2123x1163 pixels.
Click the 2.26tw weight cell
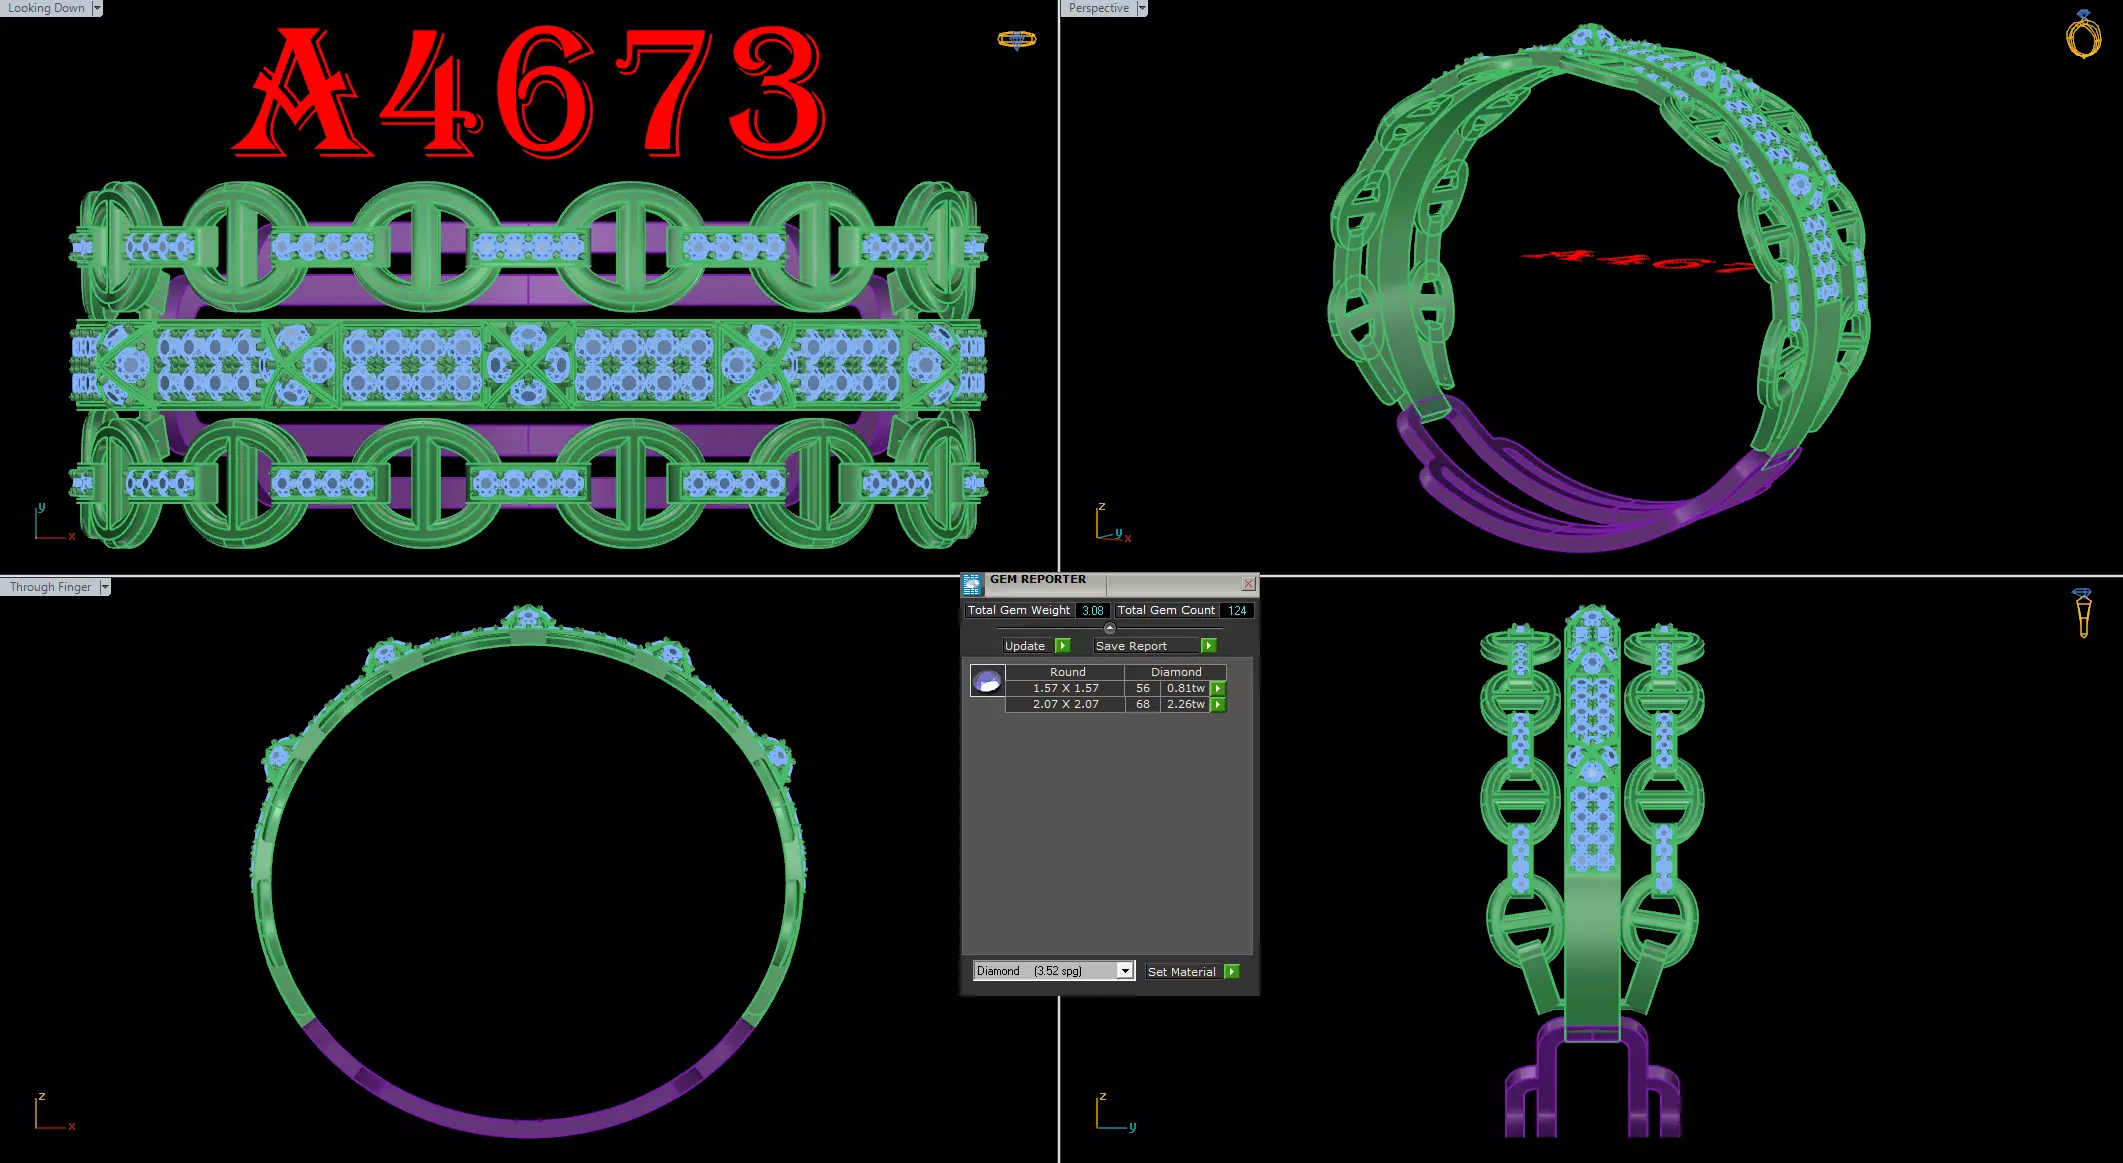point(1186,704)
